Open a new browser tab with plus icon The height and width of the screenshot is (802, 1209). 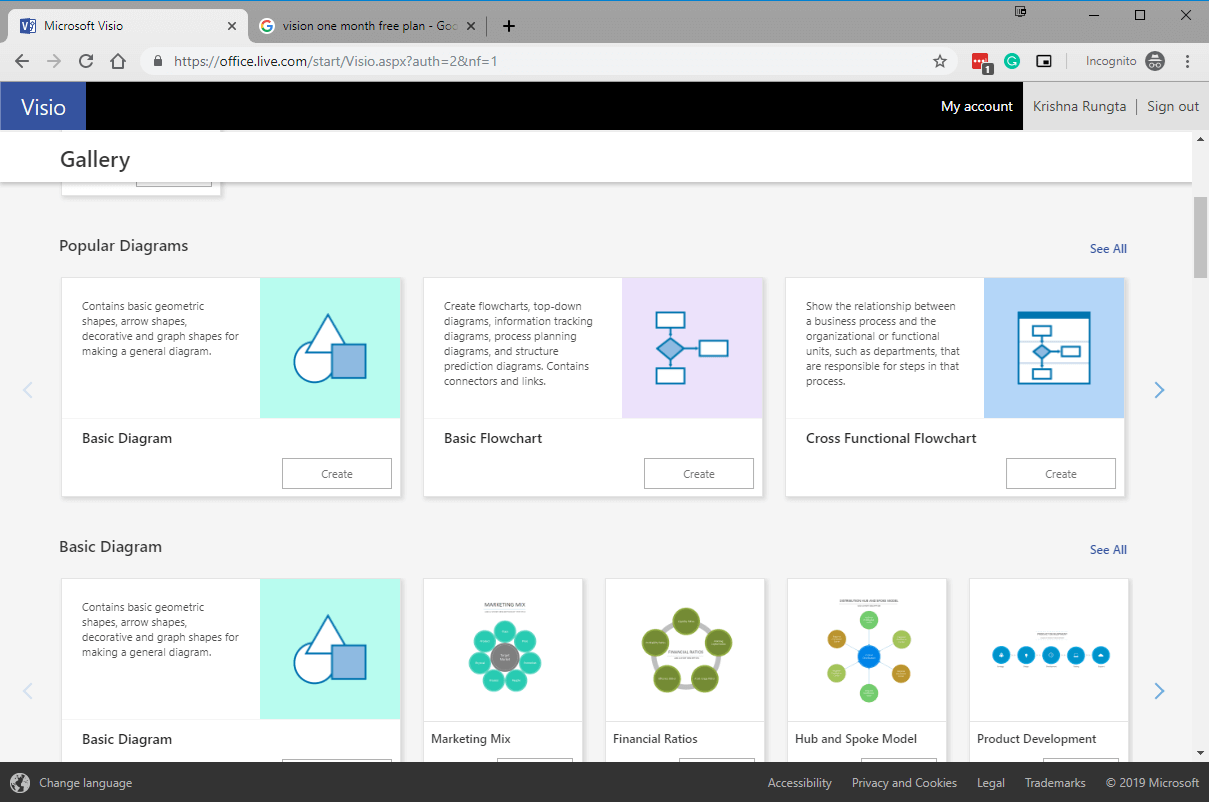[x=509, y=26]
